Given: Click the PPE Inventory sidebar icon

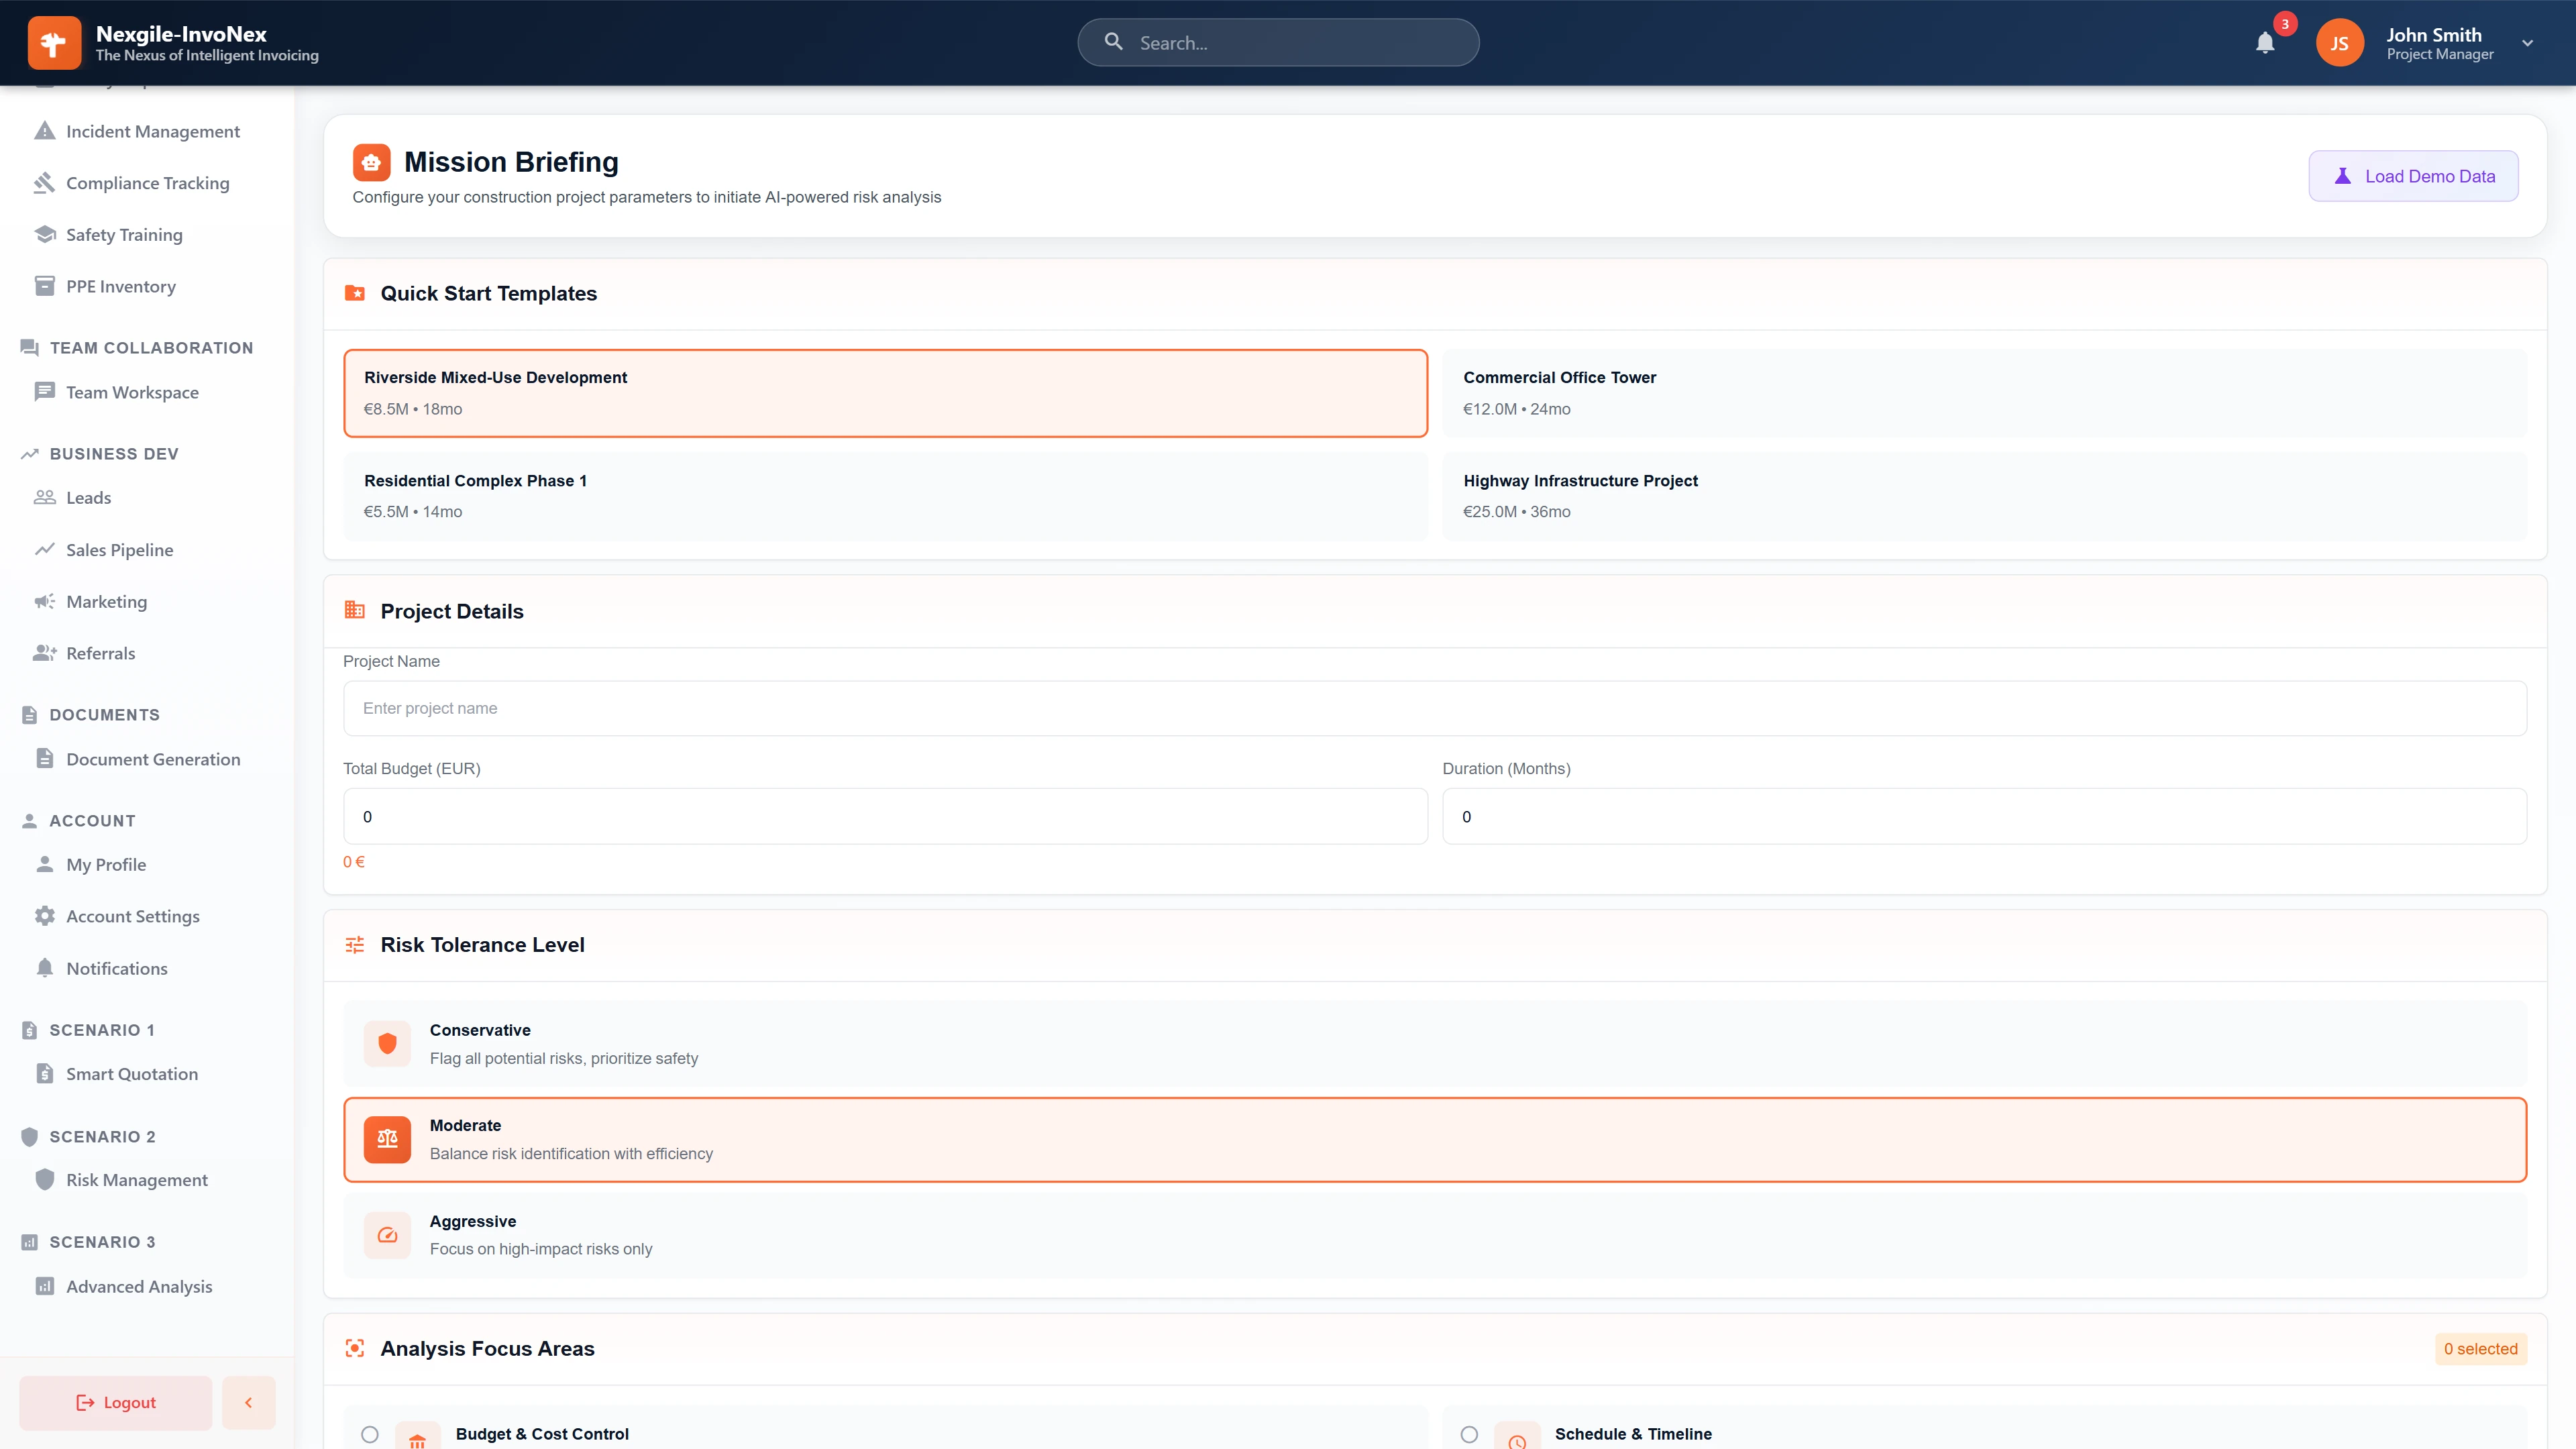Looking at the screenshot, I should click(45, 286).
